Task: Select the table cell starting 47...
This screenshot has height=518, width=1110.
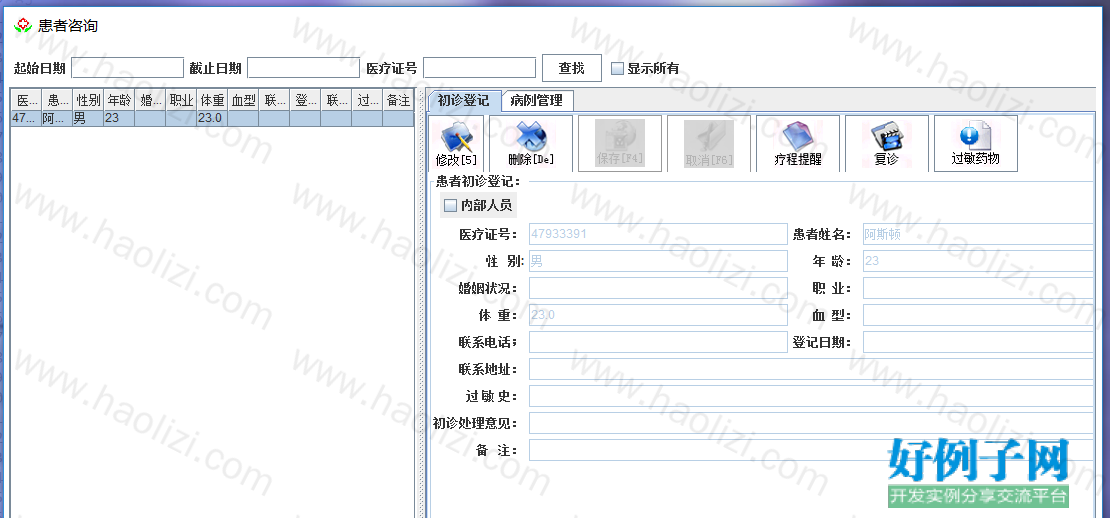Action: coord(25,118)
